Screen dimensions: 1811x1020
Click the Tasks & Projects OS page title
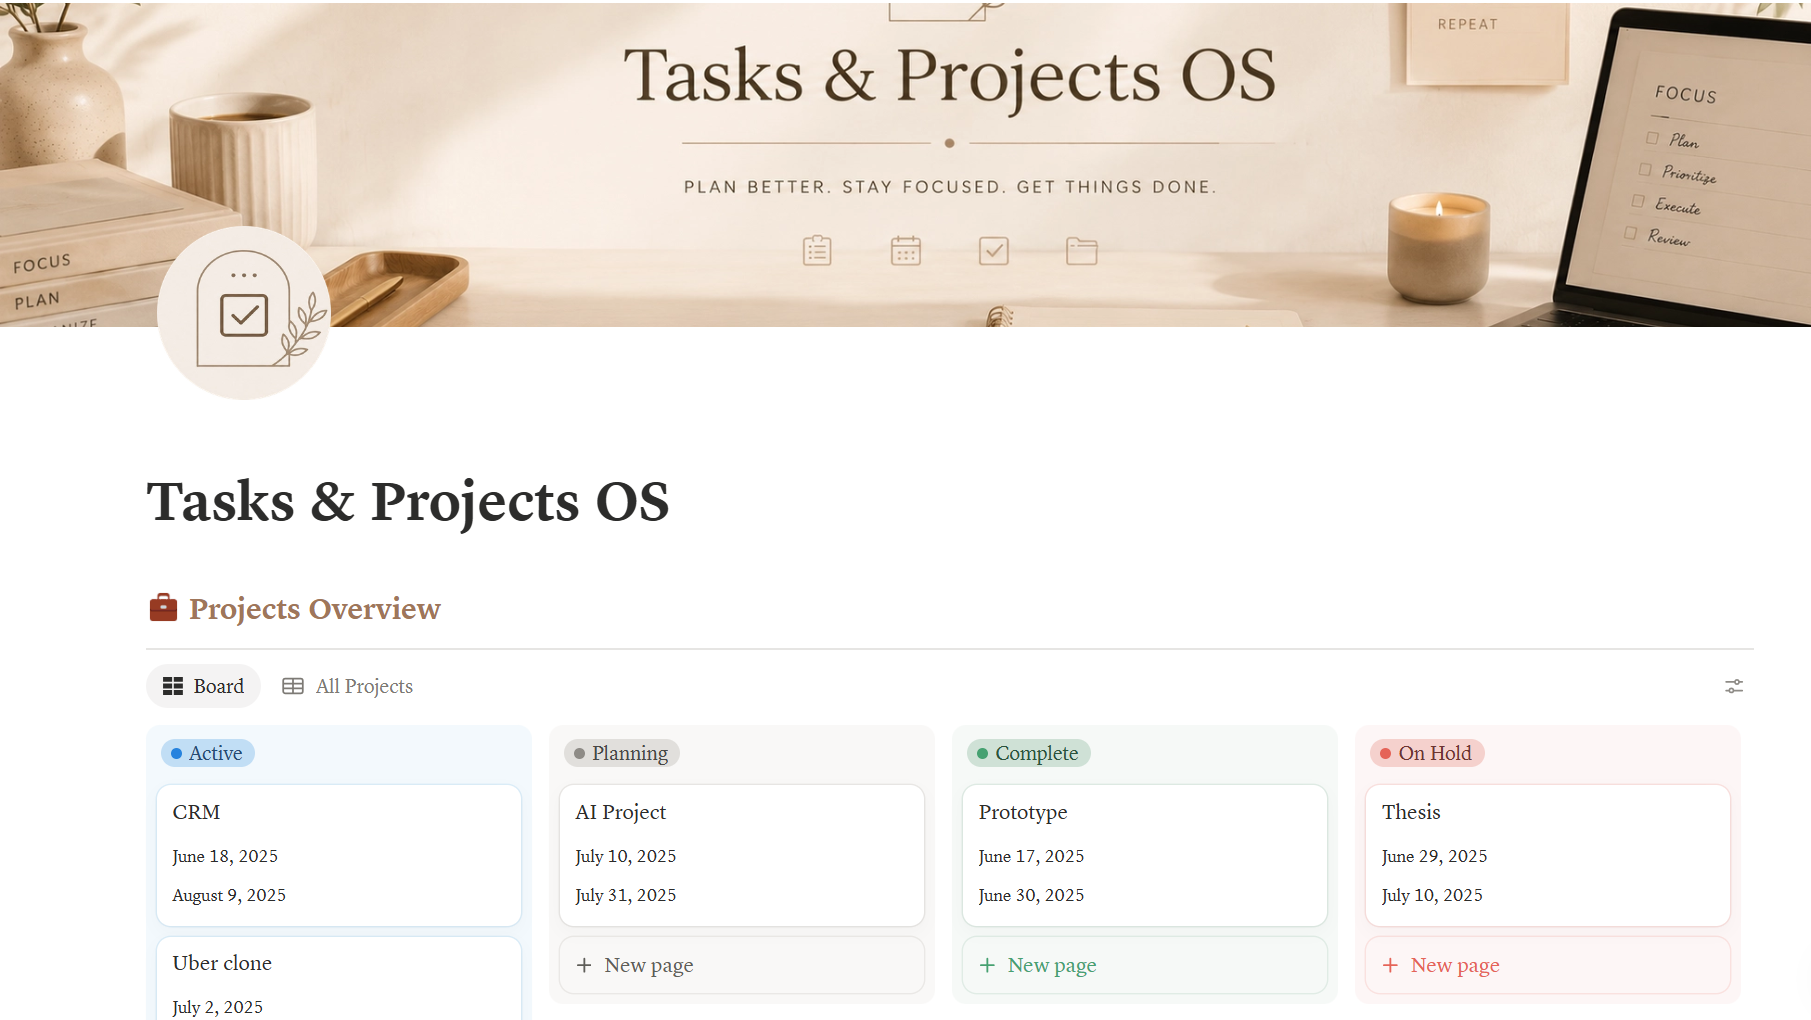click(x=408, y=501)
